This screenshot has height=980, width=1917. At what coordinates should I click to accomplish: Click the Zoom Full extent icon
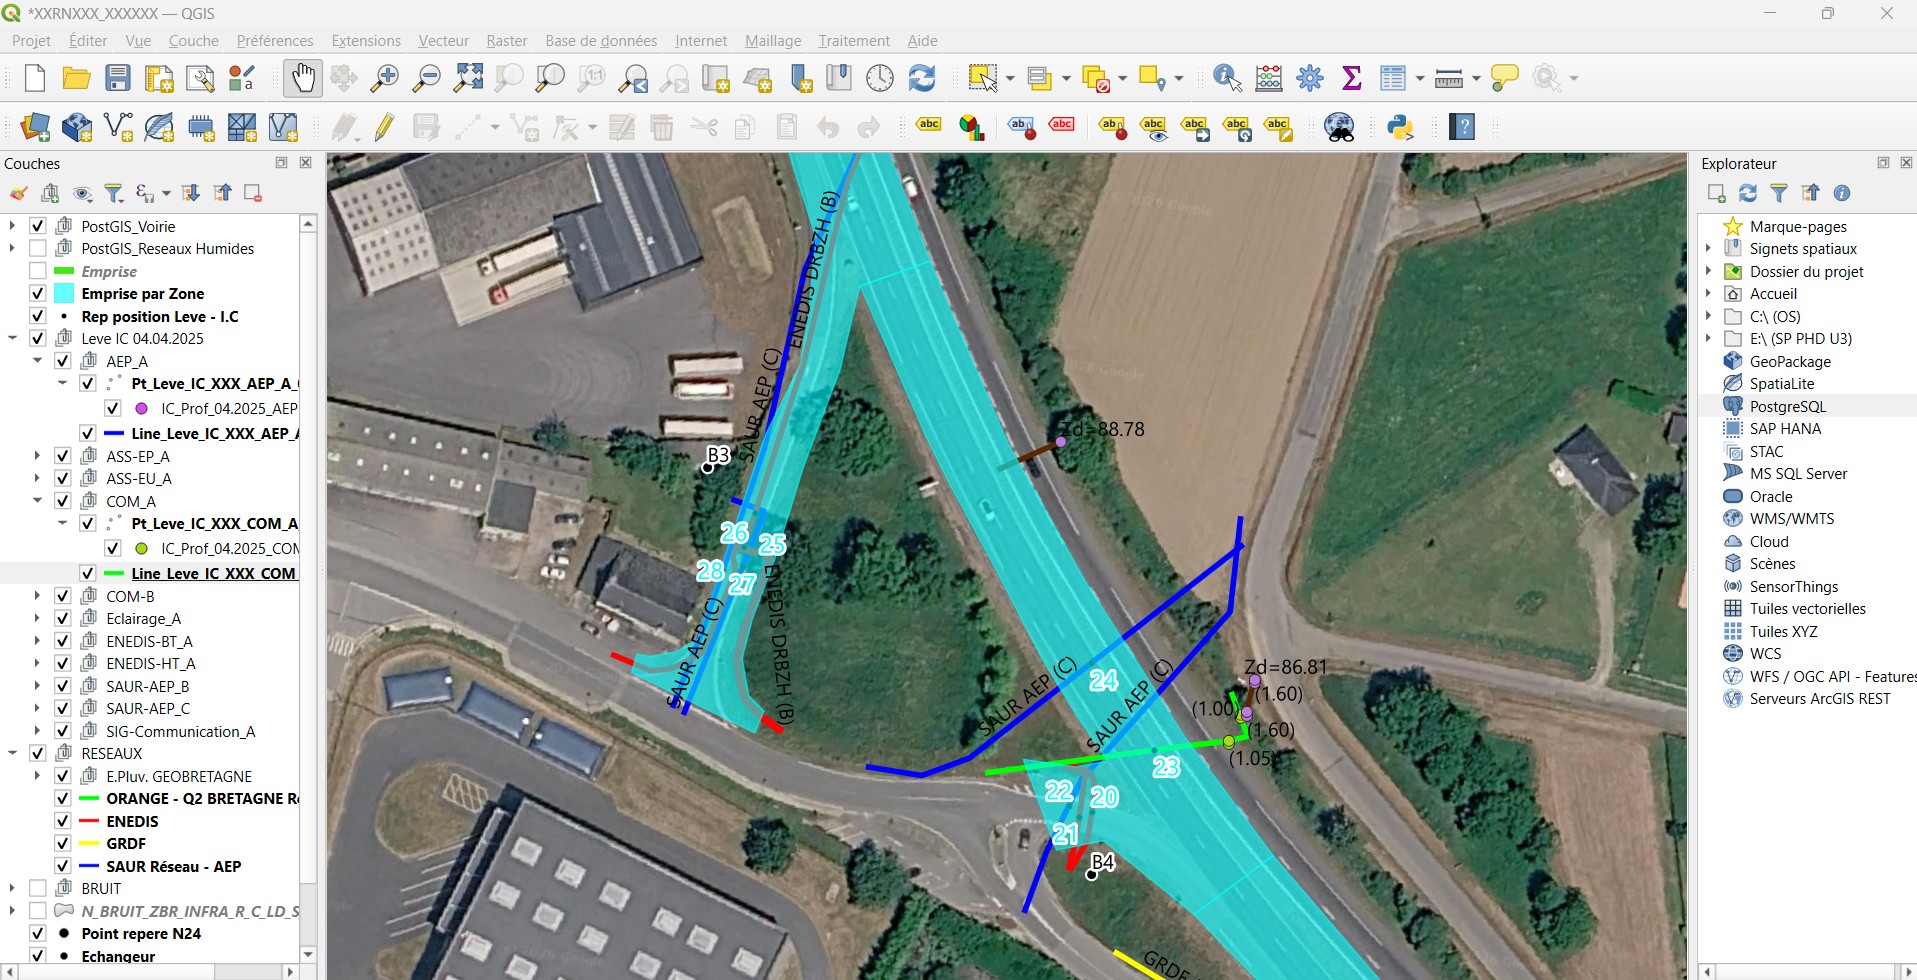[468, 78]
